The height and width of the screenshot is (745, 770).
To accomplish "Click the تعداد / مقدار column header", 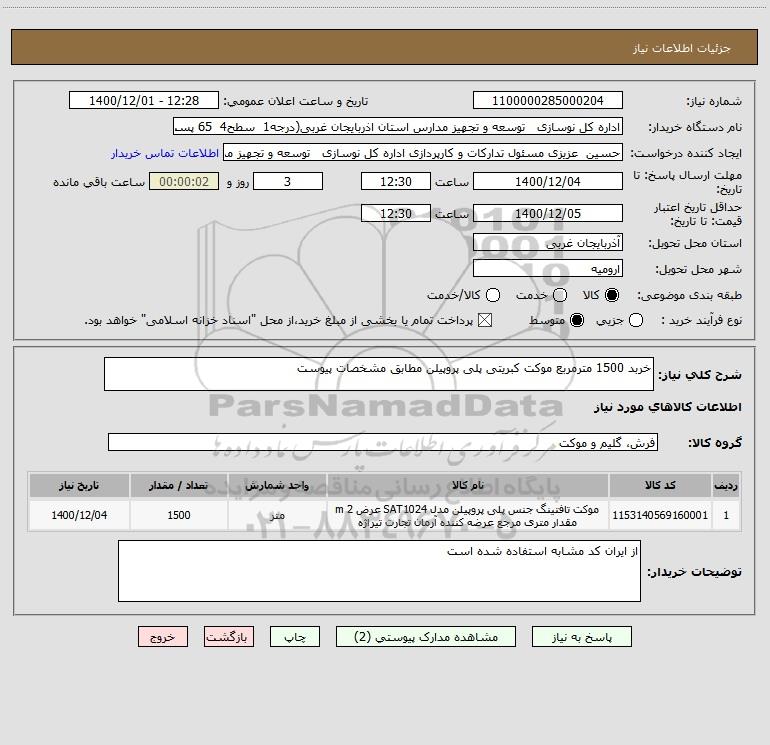I will [179, 485].
